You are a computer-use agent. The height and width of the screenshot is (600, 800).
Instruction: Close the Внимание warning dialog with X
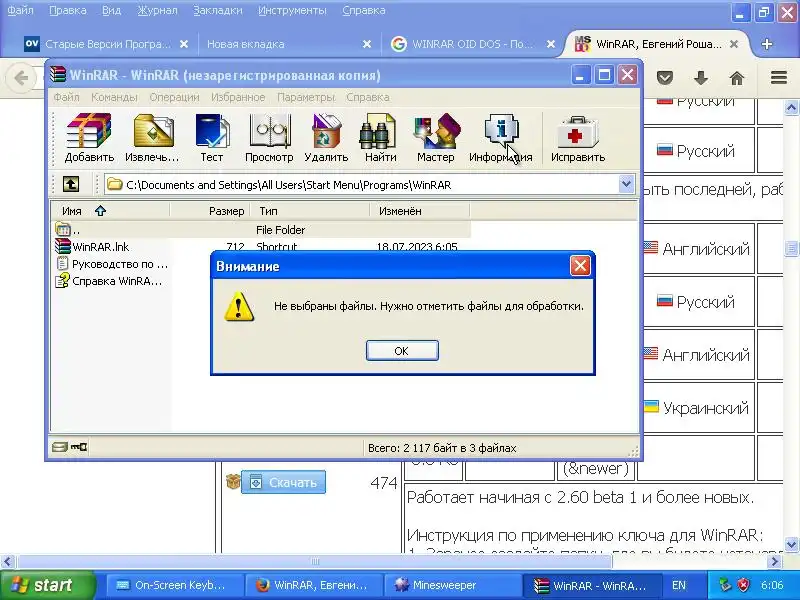tap(580, 266)
